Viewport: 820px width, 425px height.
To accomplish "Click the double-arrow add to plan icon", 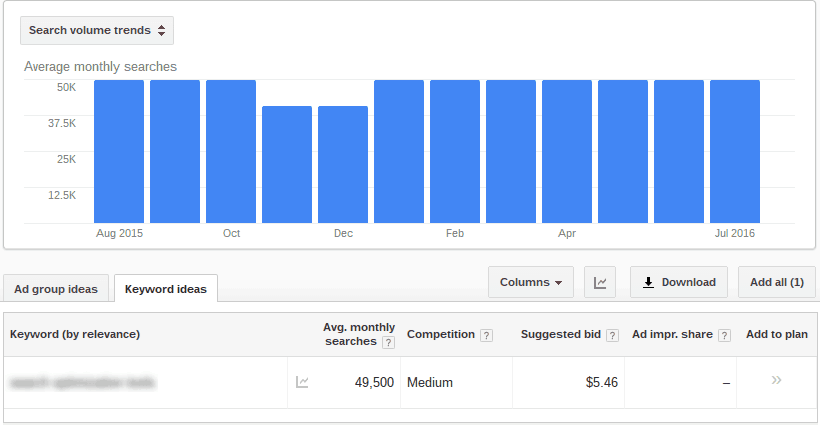I will [x=776, y=381].
